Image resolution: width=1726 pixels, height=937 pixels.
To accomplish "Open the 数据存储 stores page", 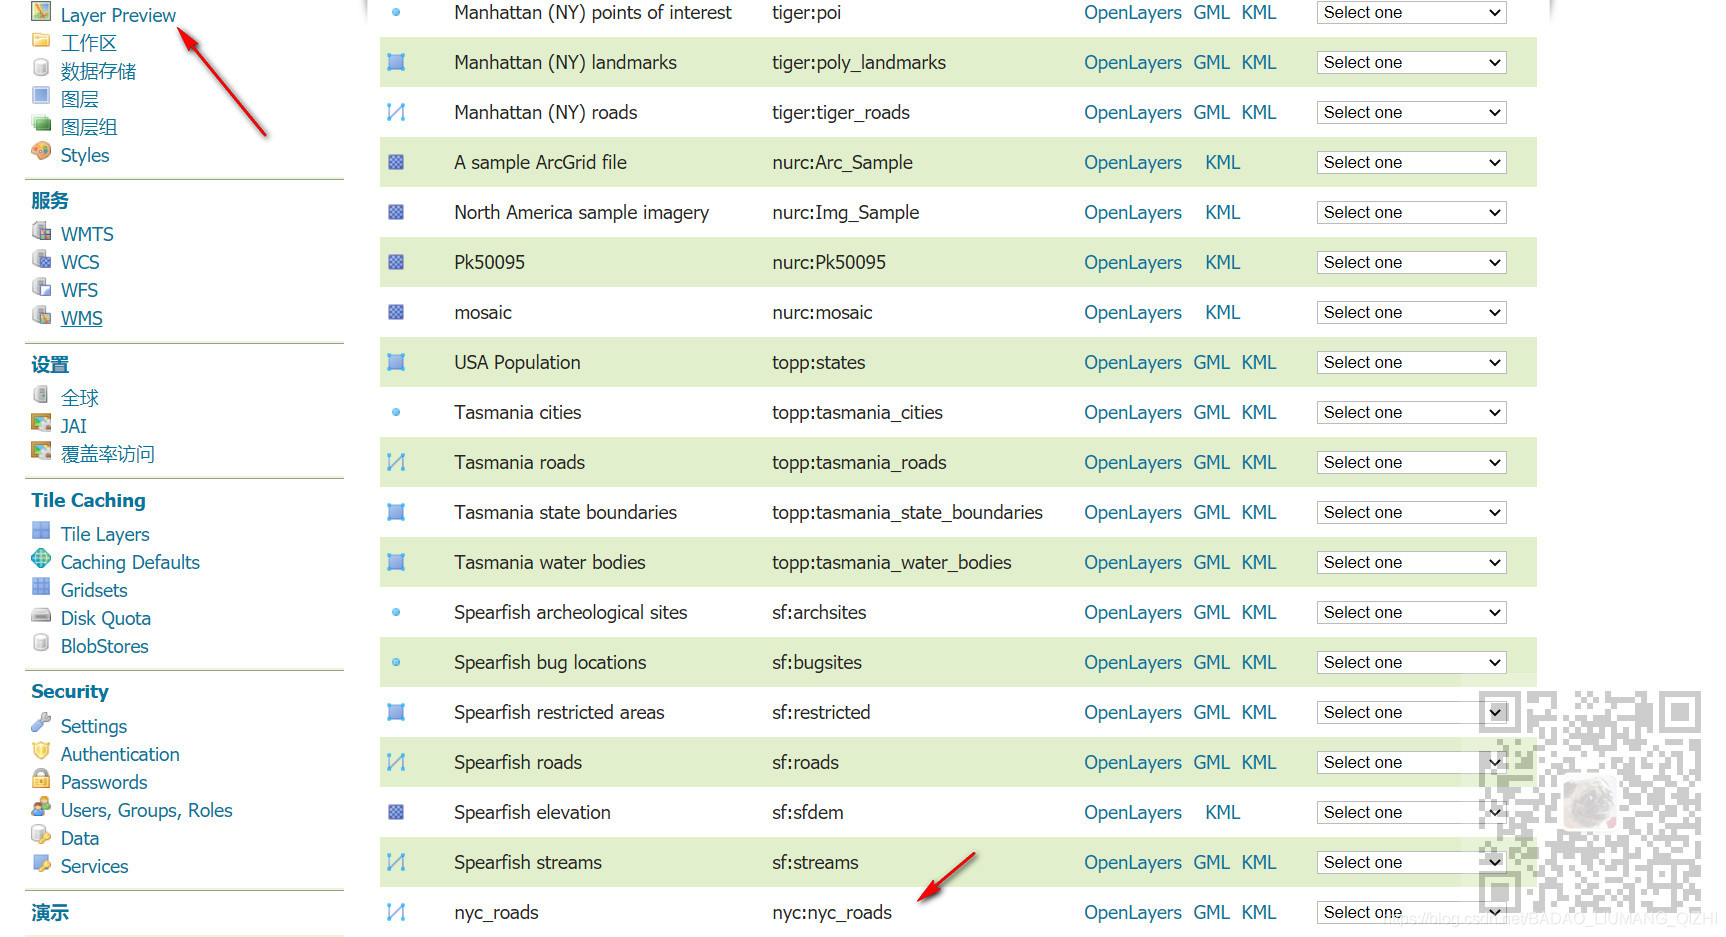I will 98,71.
